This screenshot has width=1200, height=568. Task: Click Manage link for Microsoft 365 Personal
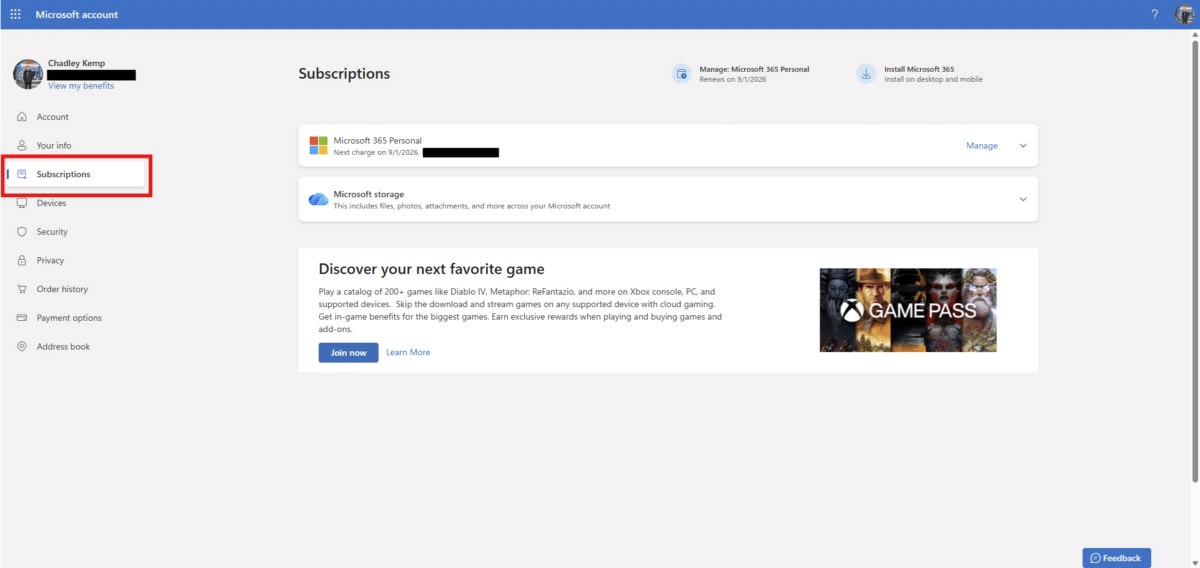click(982, 146)
